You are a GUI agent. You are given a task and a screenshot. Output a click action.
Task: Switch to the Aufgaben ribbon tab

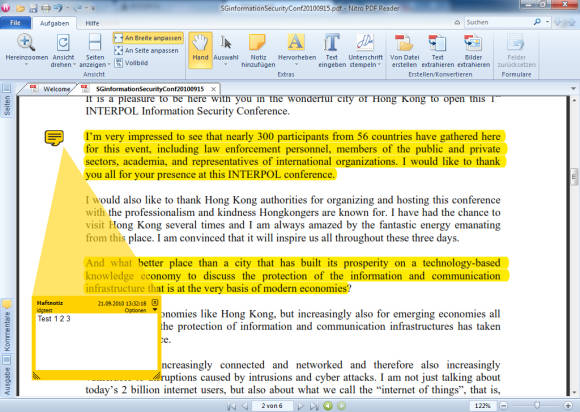click(x=54, y=23)
